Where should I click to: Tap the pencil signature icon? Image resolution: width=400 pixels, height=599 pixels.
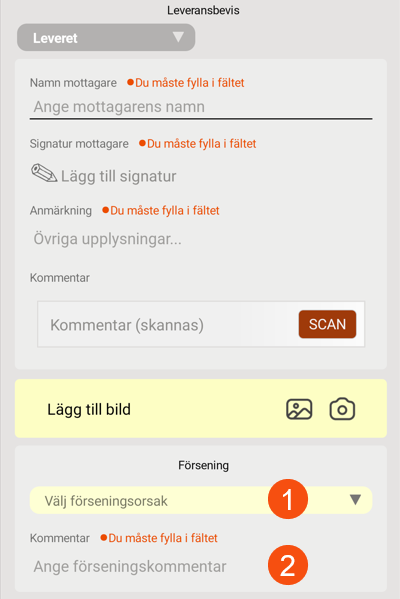click(44, 173)
